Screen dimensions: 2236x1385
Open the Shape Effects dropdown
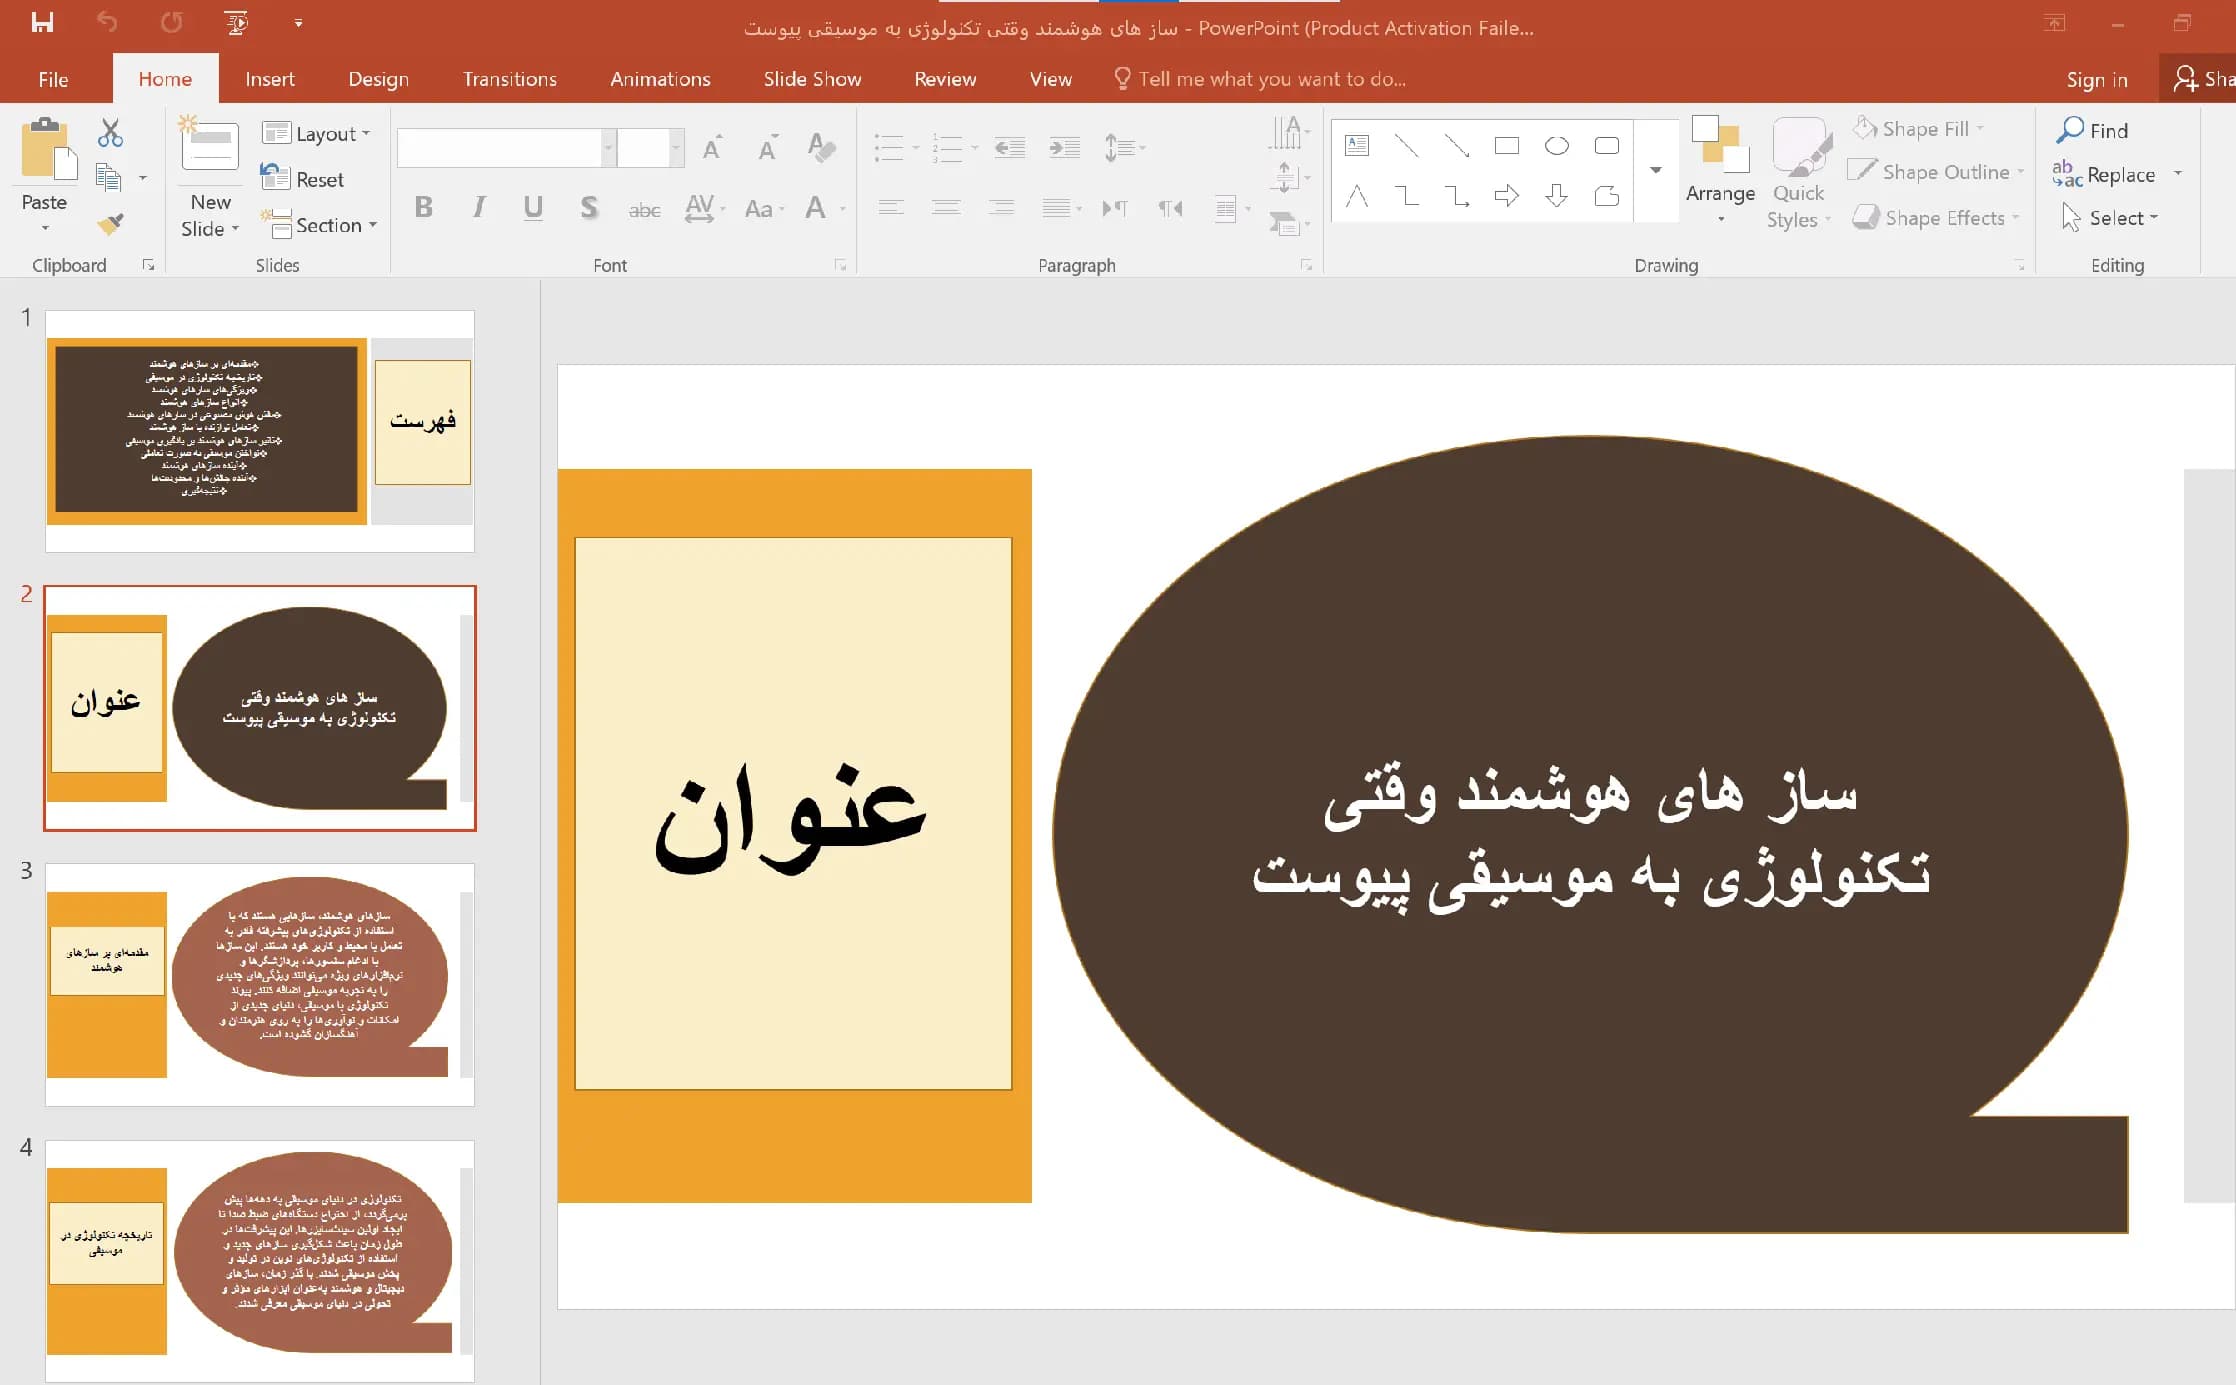tap(1937, 218)
